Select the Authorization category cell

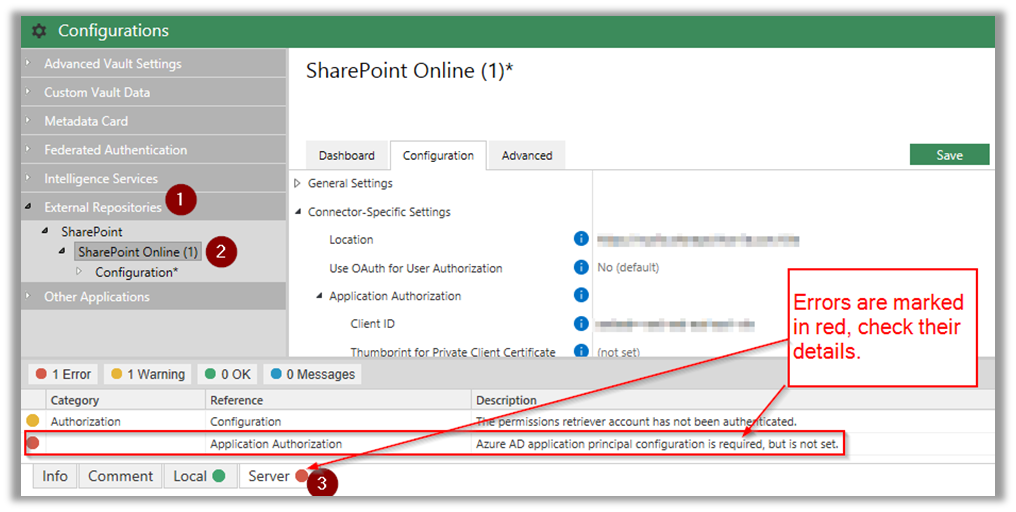[x=86, y=421]
